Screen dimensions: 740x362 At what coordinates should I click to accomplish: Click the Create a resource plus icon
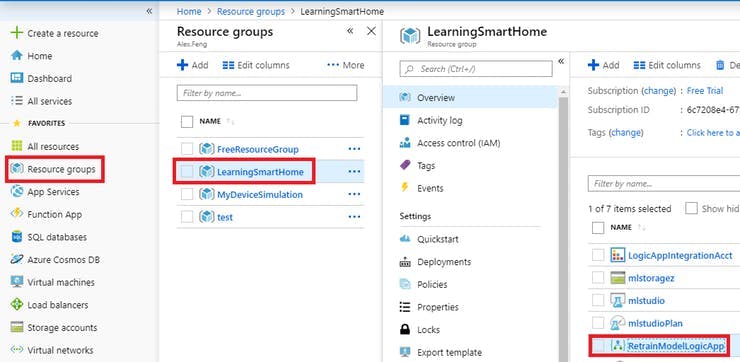(x=17, y=33)
